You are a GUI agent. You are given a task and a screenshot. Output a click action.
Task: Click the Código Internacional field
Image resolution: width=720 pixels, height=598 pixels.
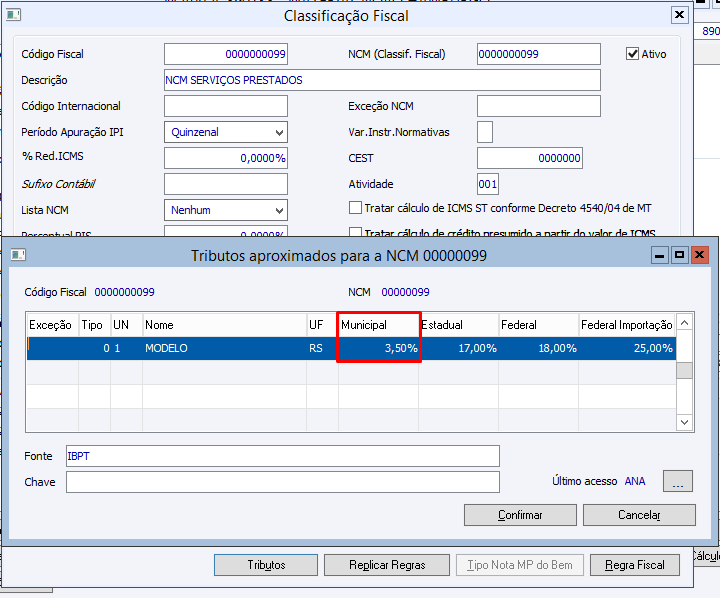pos(226,106)
